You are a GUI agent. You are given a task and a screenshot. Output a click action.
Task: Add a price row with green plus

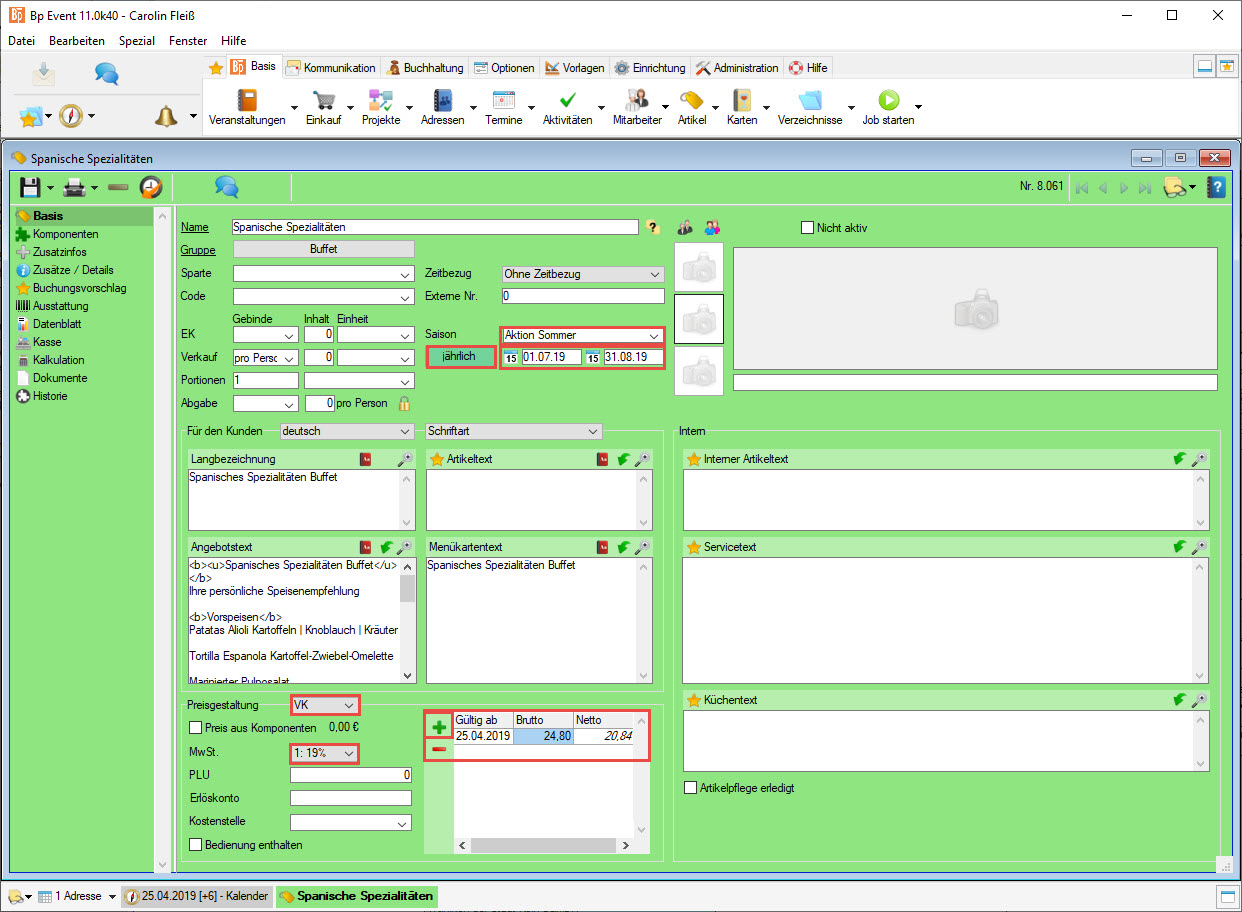click(x=438, y=726)
